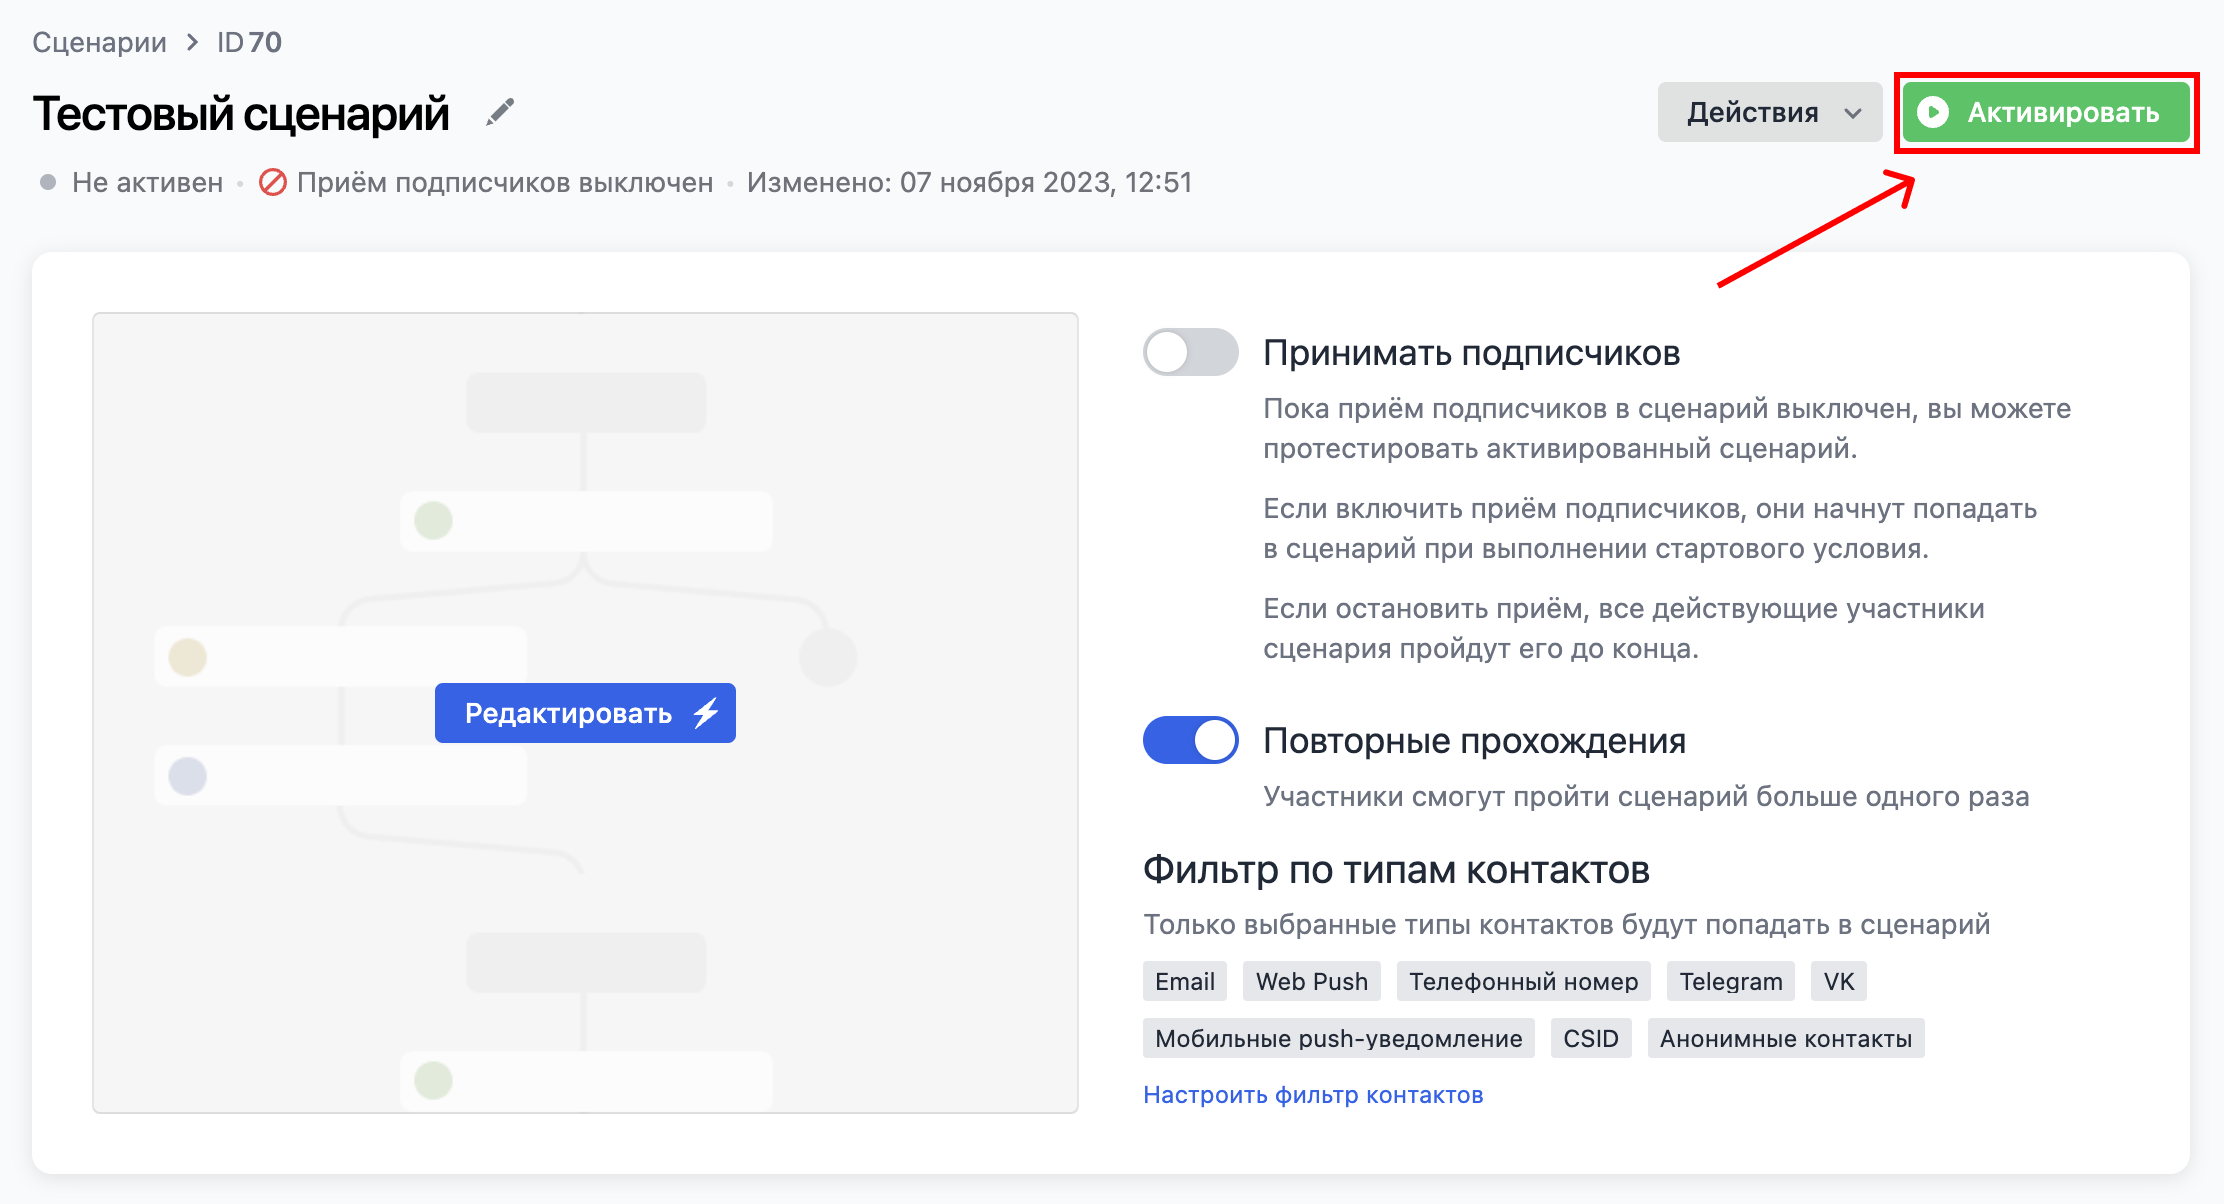Screen dimensions: 2224x1204
Task: Enable the Принимать подписчиков toggle
Action: pyautogui.click(x=1191, y=353)
